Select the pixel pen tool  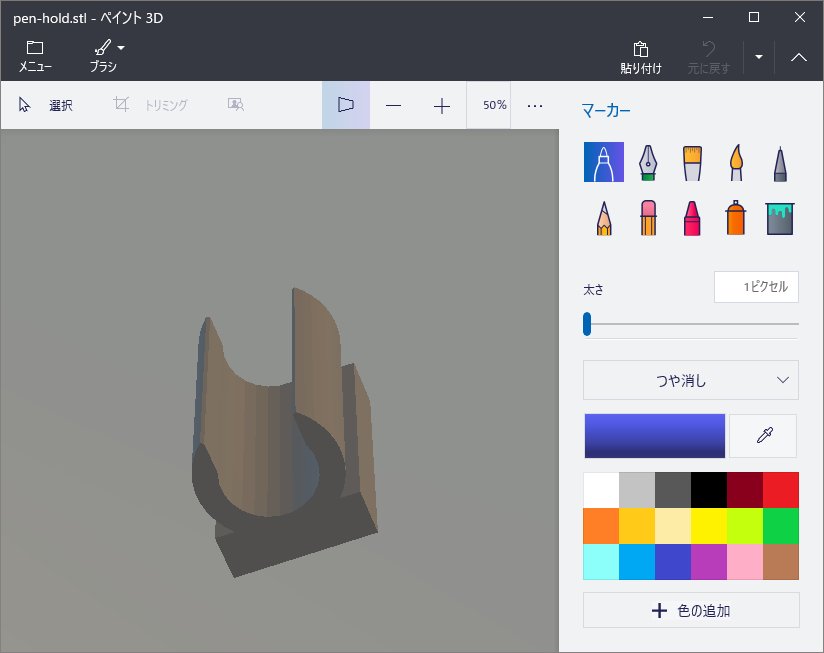[x=780, y=162]
